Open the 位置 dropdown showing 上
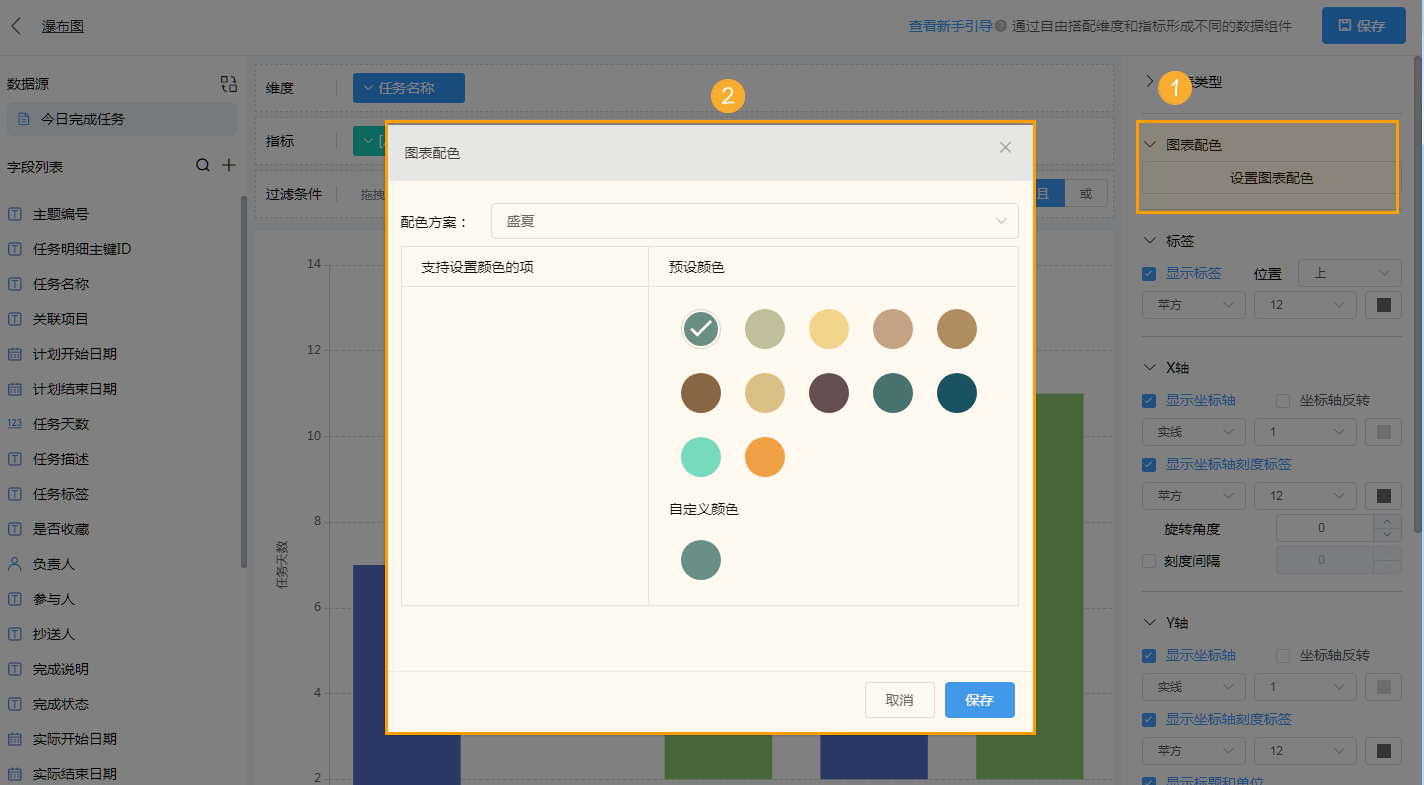The image size is (1424, 785). coord(1349,272)
